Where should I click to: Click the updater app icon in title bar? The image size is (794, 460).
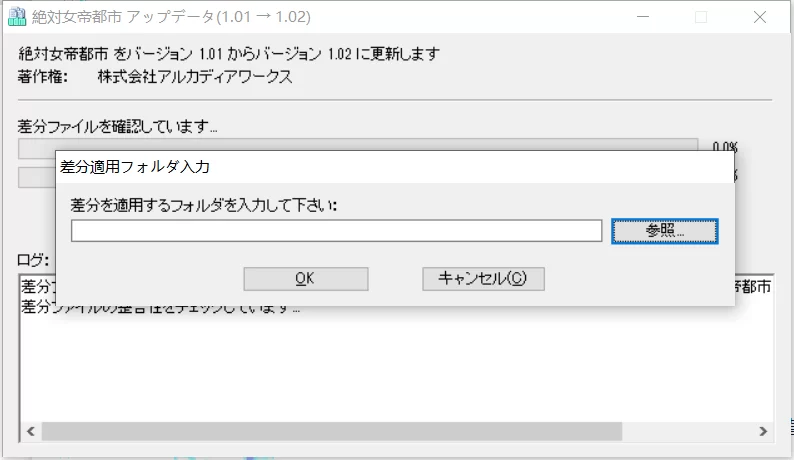pos(17,17)
